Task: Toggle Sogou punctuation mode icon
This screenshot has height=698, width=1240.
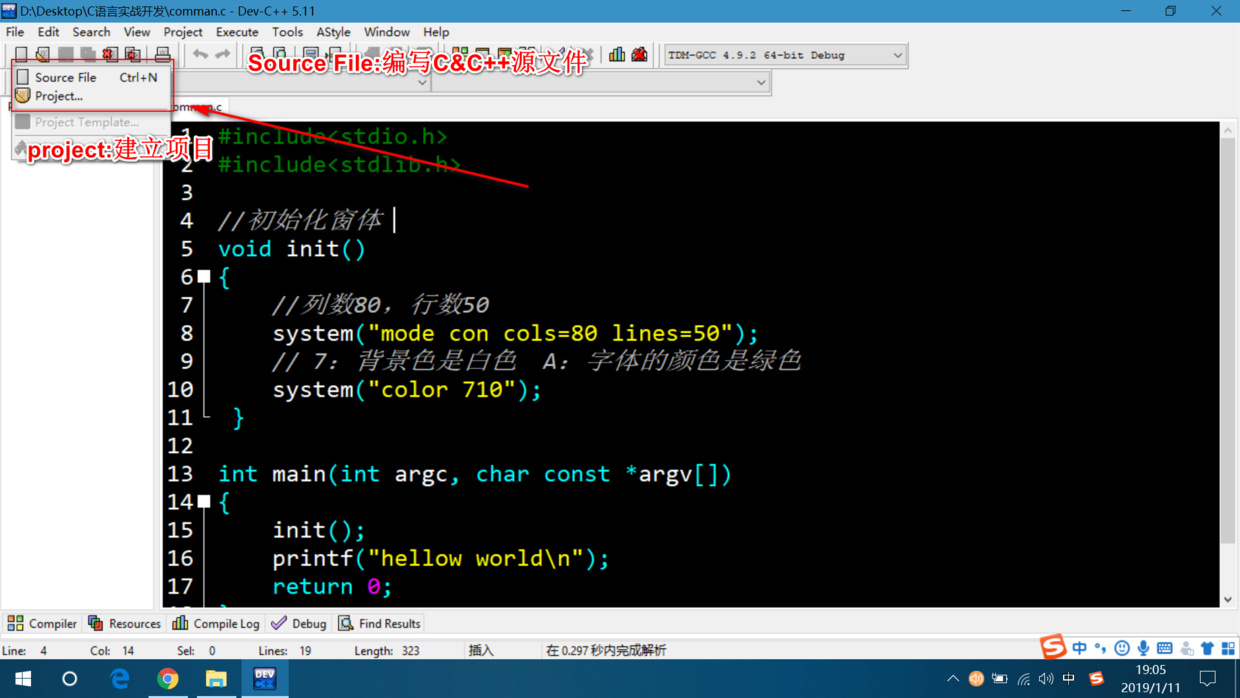Action: pyautogui.click(x=1101, y=648)
